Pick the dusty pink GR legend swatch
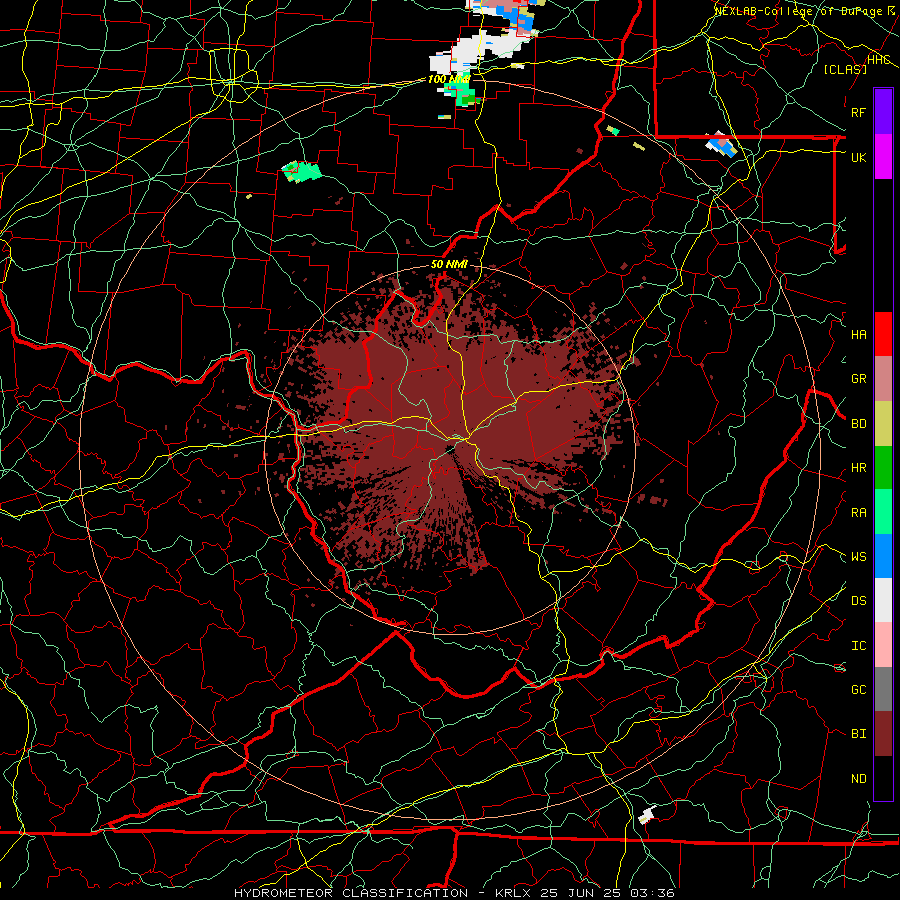 pyautogui.click(x=883, y=379)
